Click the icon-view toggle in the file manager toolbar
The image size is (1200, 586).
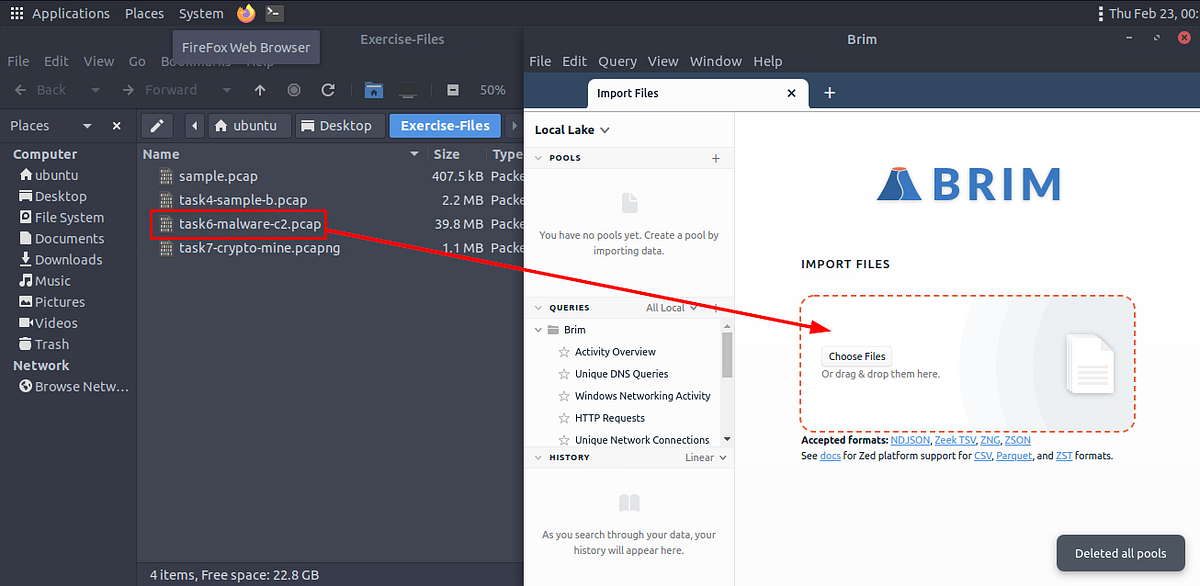[452, 89]
